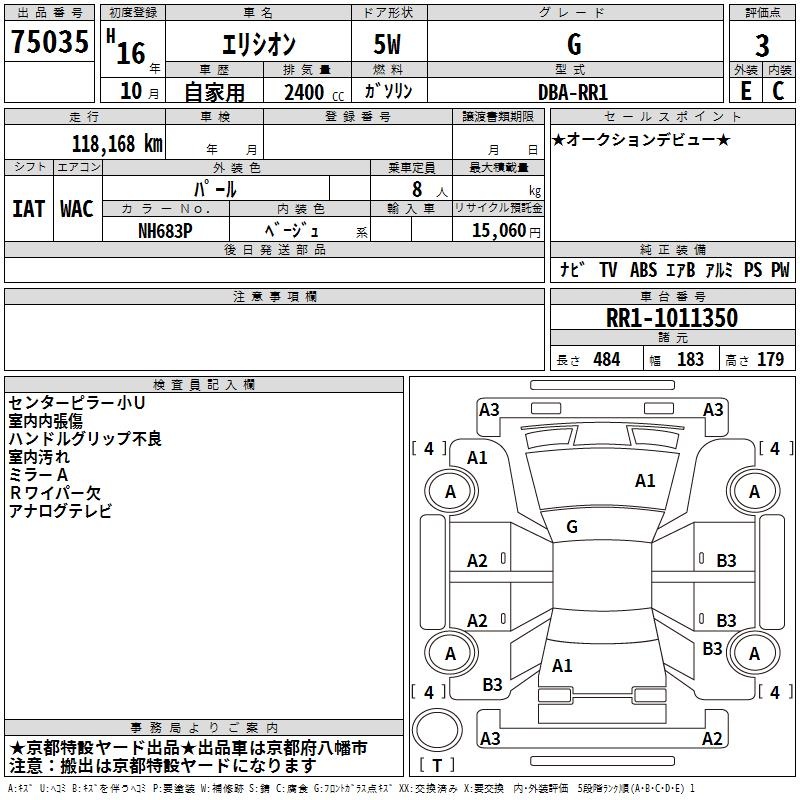The height and width of the screenshot is (800, 800).
Task: Click the mileage value 118,168 km
Action: [x=117, y=143]
